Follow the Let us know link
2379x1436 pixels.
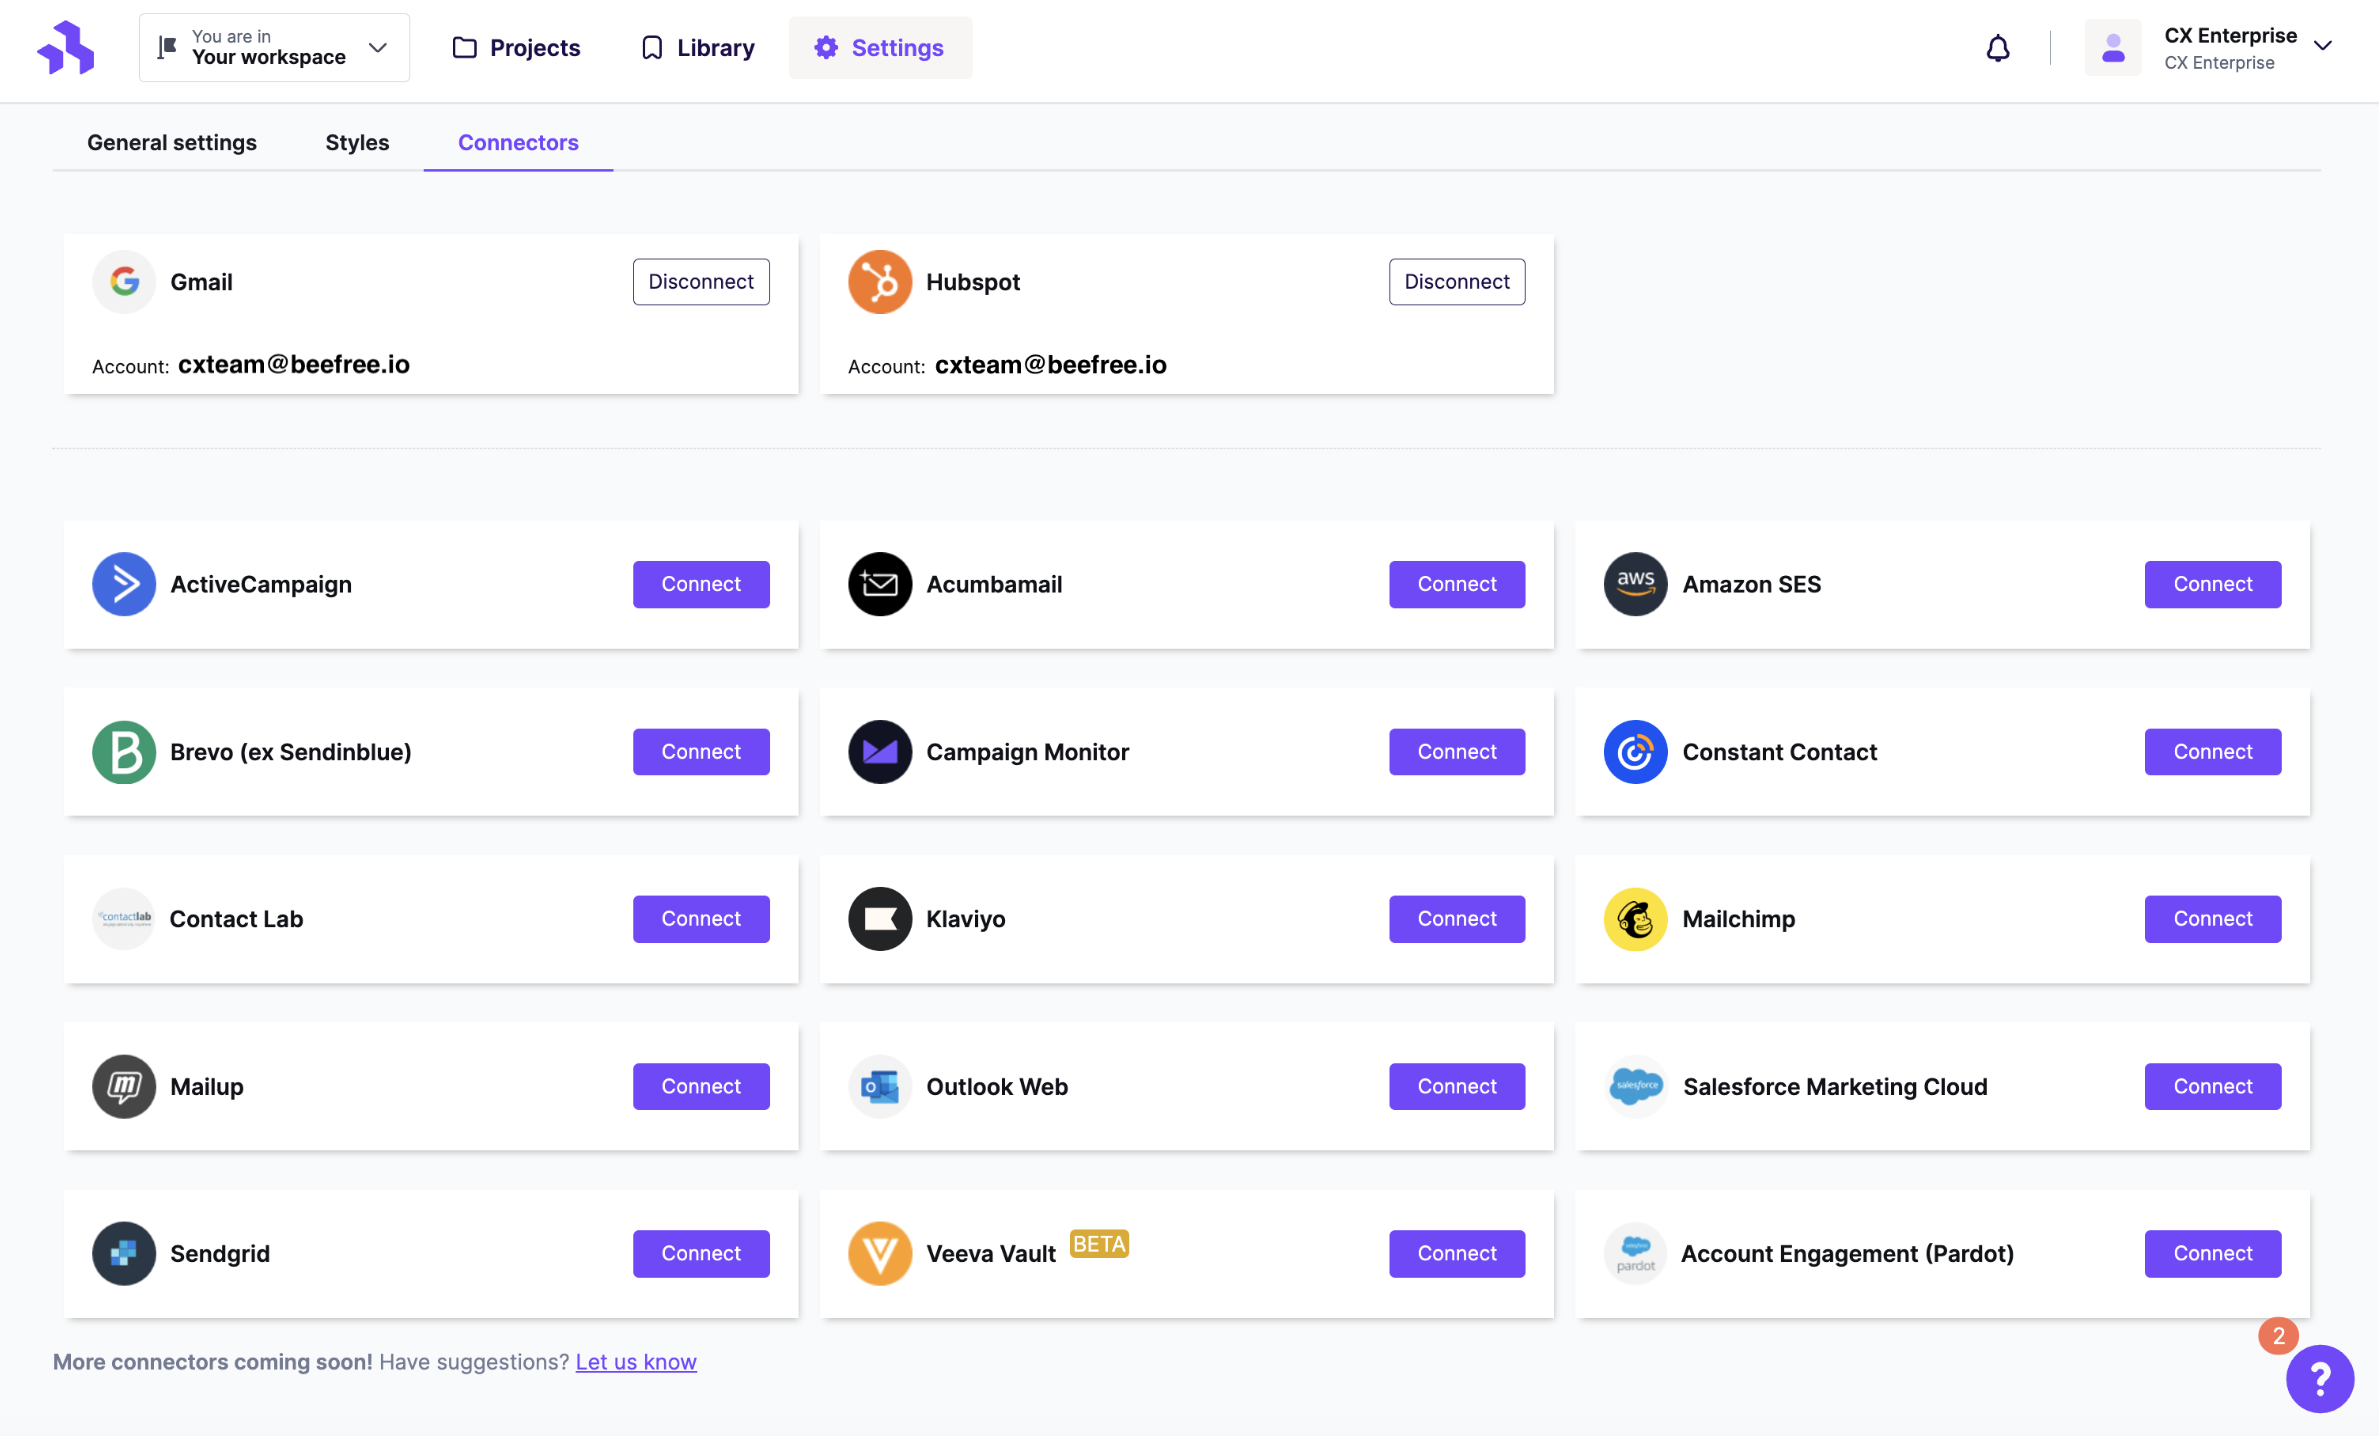tap(636, 1362)
